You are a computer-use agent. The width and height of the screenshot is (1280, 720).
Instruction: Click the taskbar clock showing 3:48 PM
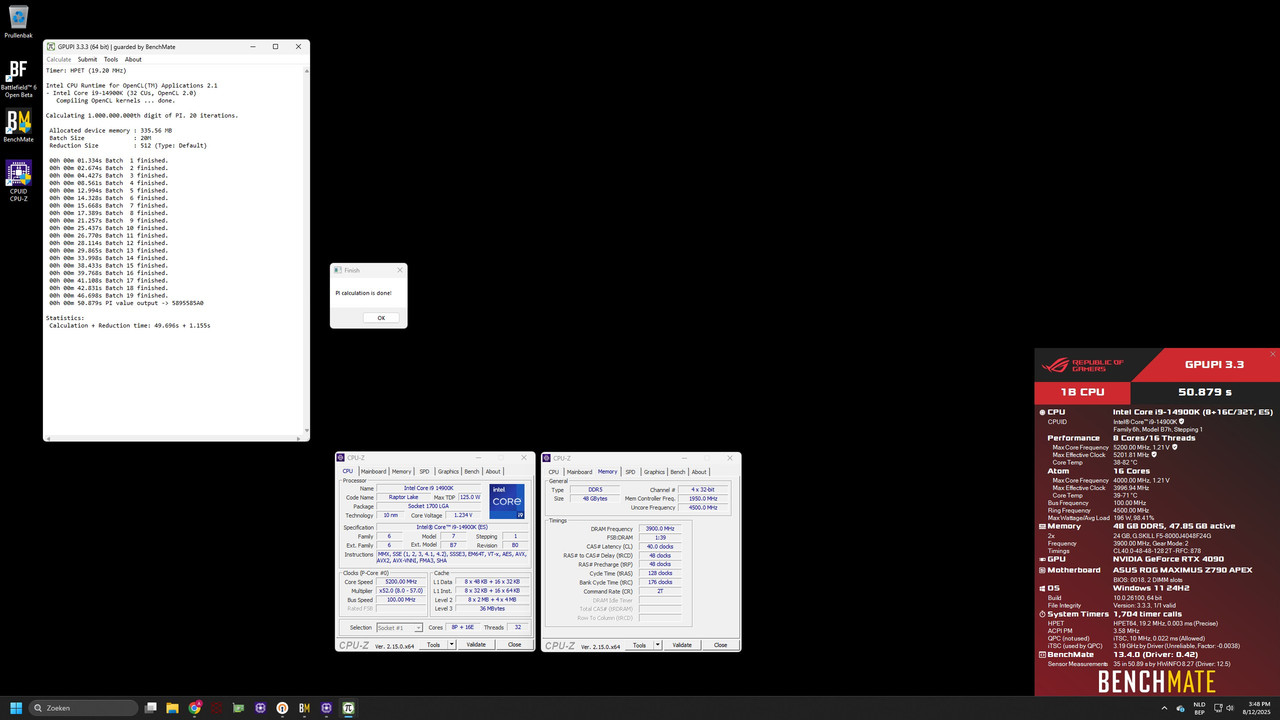[x=1259, y=708]
